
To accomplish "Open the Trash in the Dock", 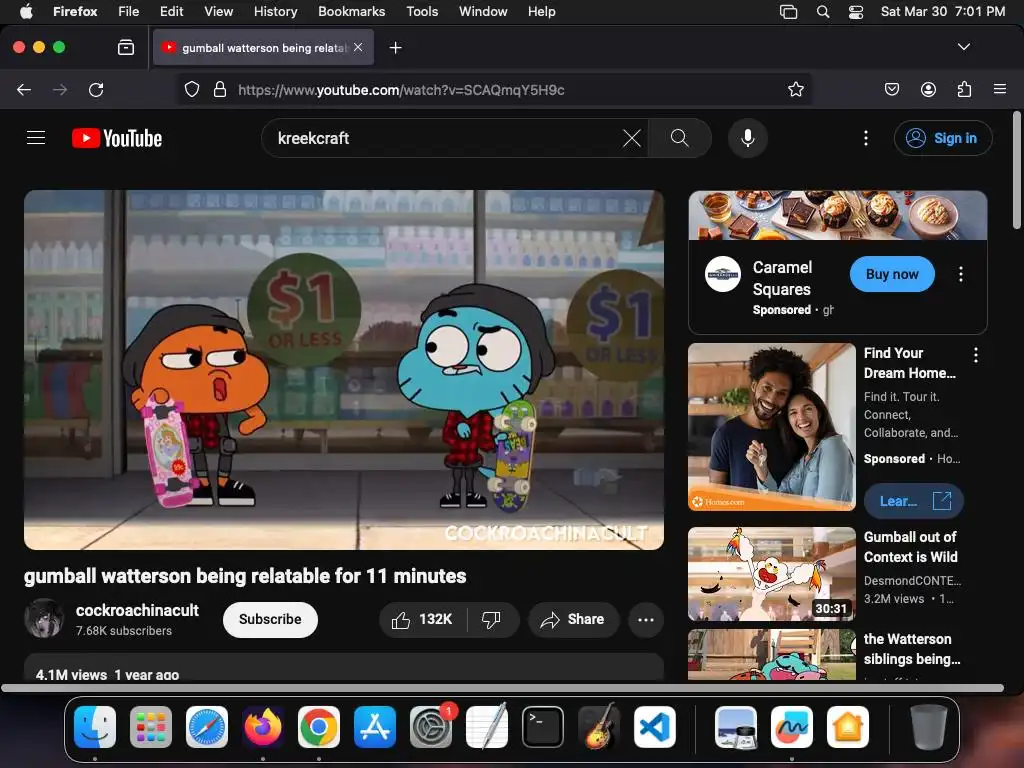I will coord(929,726).
